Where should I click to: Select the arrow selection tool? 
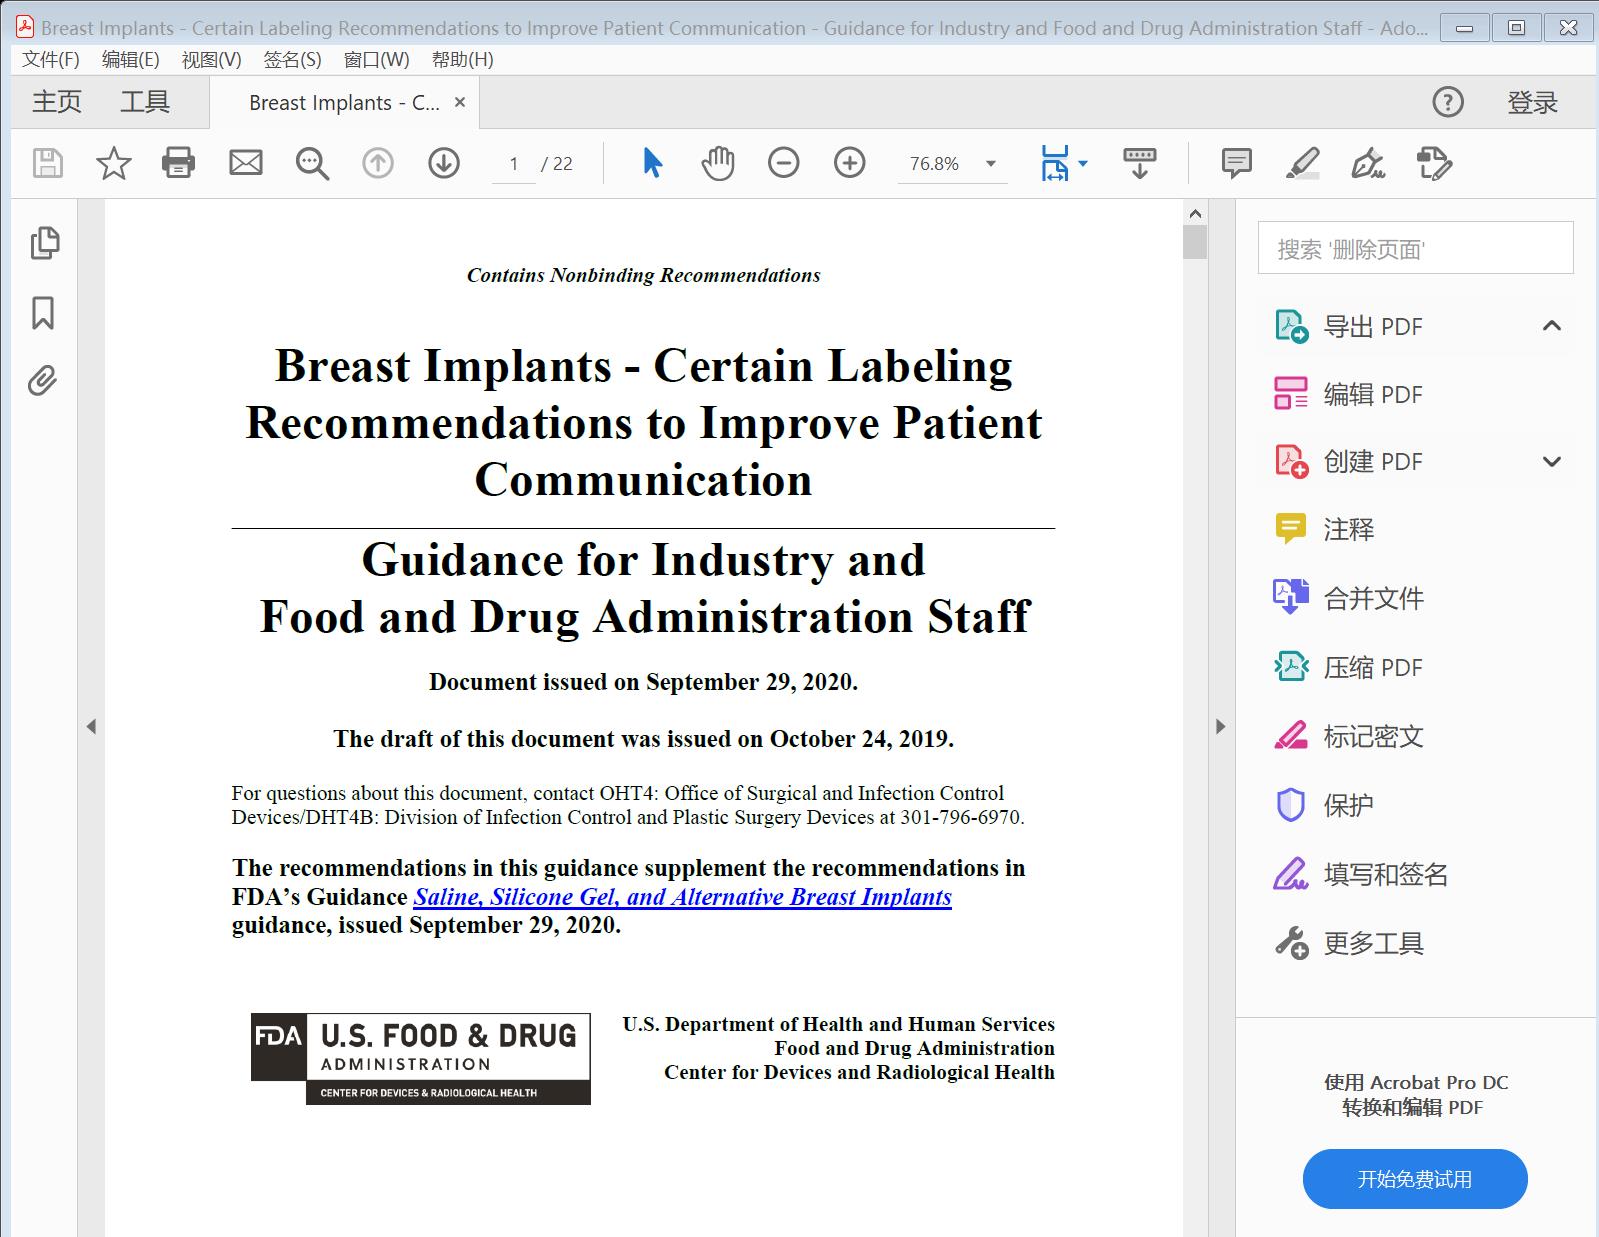click(x=653, y=163)
